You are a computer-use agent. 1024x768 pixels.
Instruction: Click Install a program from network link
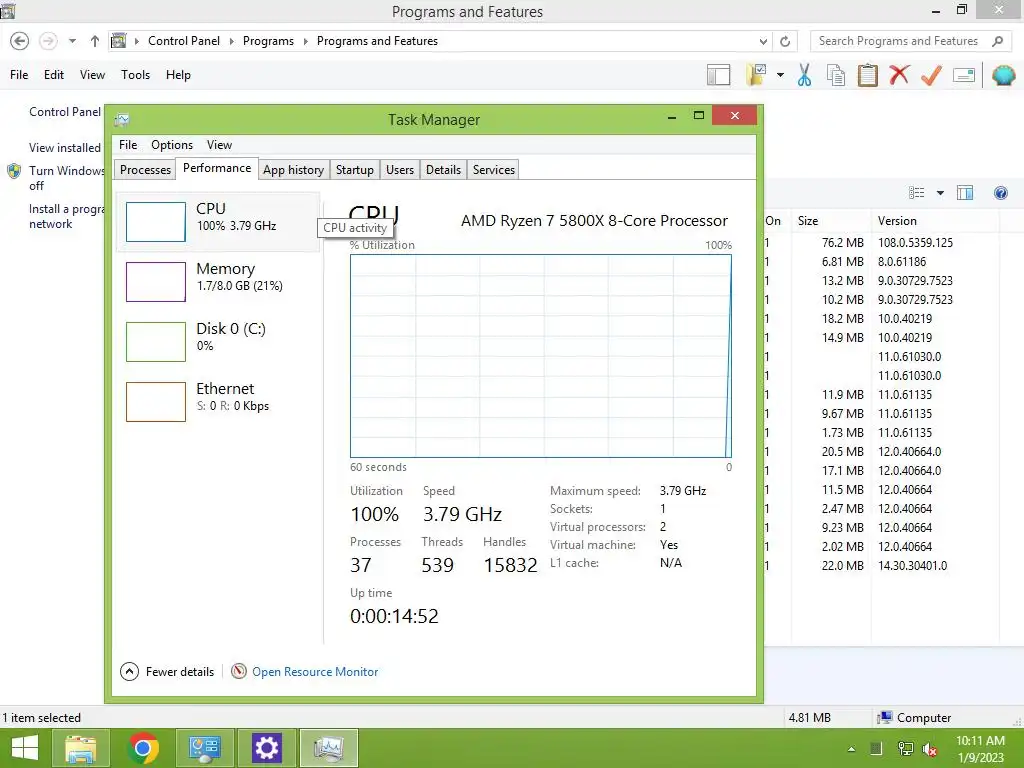pyautogui.click(x=66, y=216)
